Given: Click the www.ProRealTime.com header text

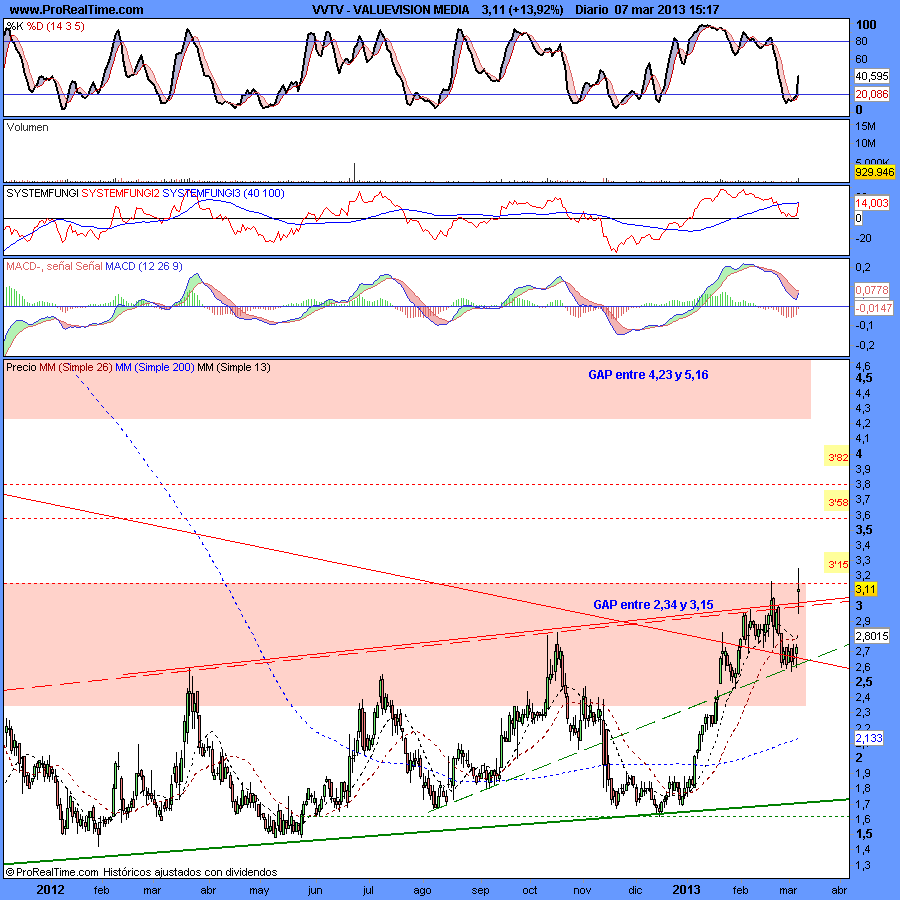Looking at the screenshot, I should coord(76,10).
